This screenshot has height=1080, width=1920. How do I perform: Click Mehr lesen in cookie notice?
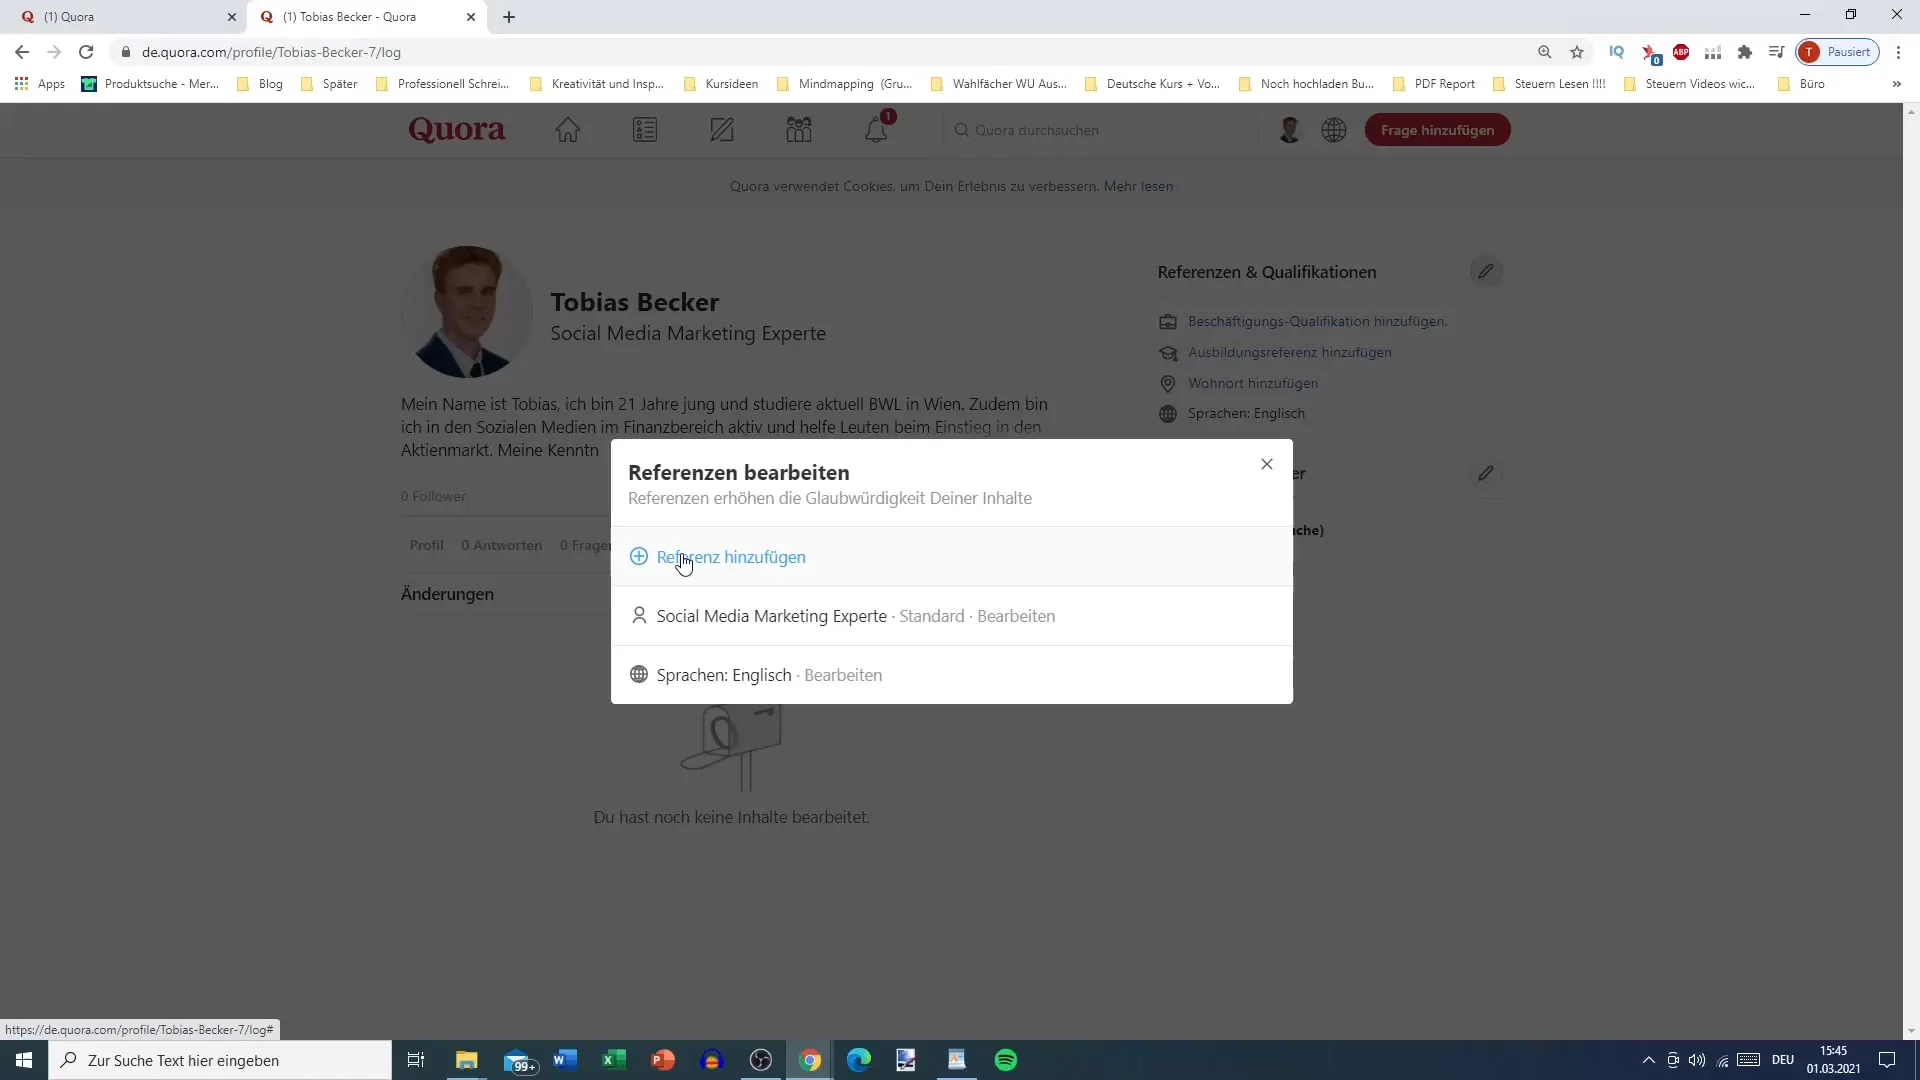click(x=1138, y=186)
